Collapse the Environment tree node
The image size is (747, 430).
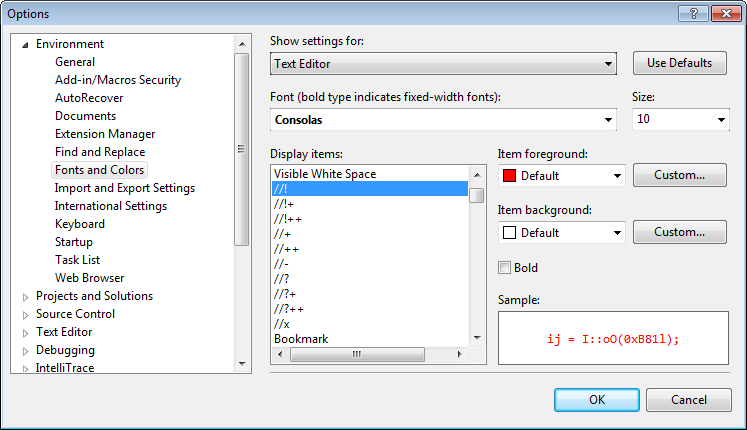click(x=26, y=44)
